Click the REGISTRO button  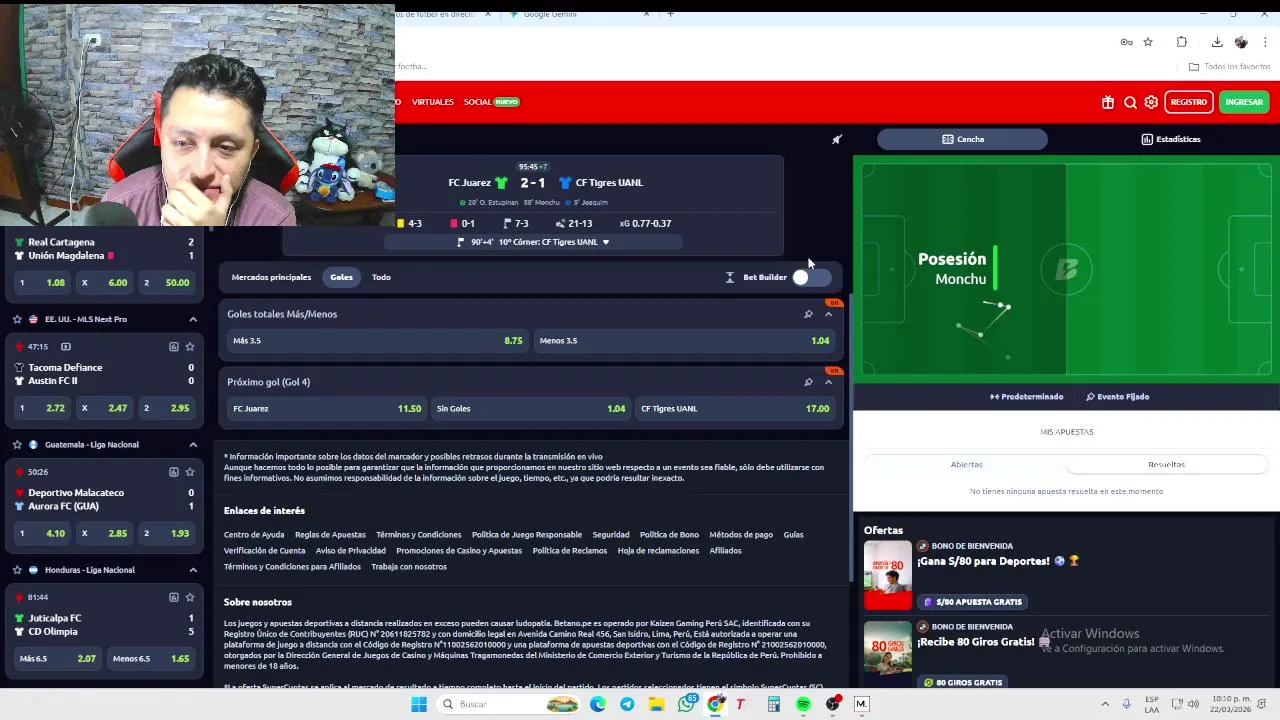(1189, 102)
